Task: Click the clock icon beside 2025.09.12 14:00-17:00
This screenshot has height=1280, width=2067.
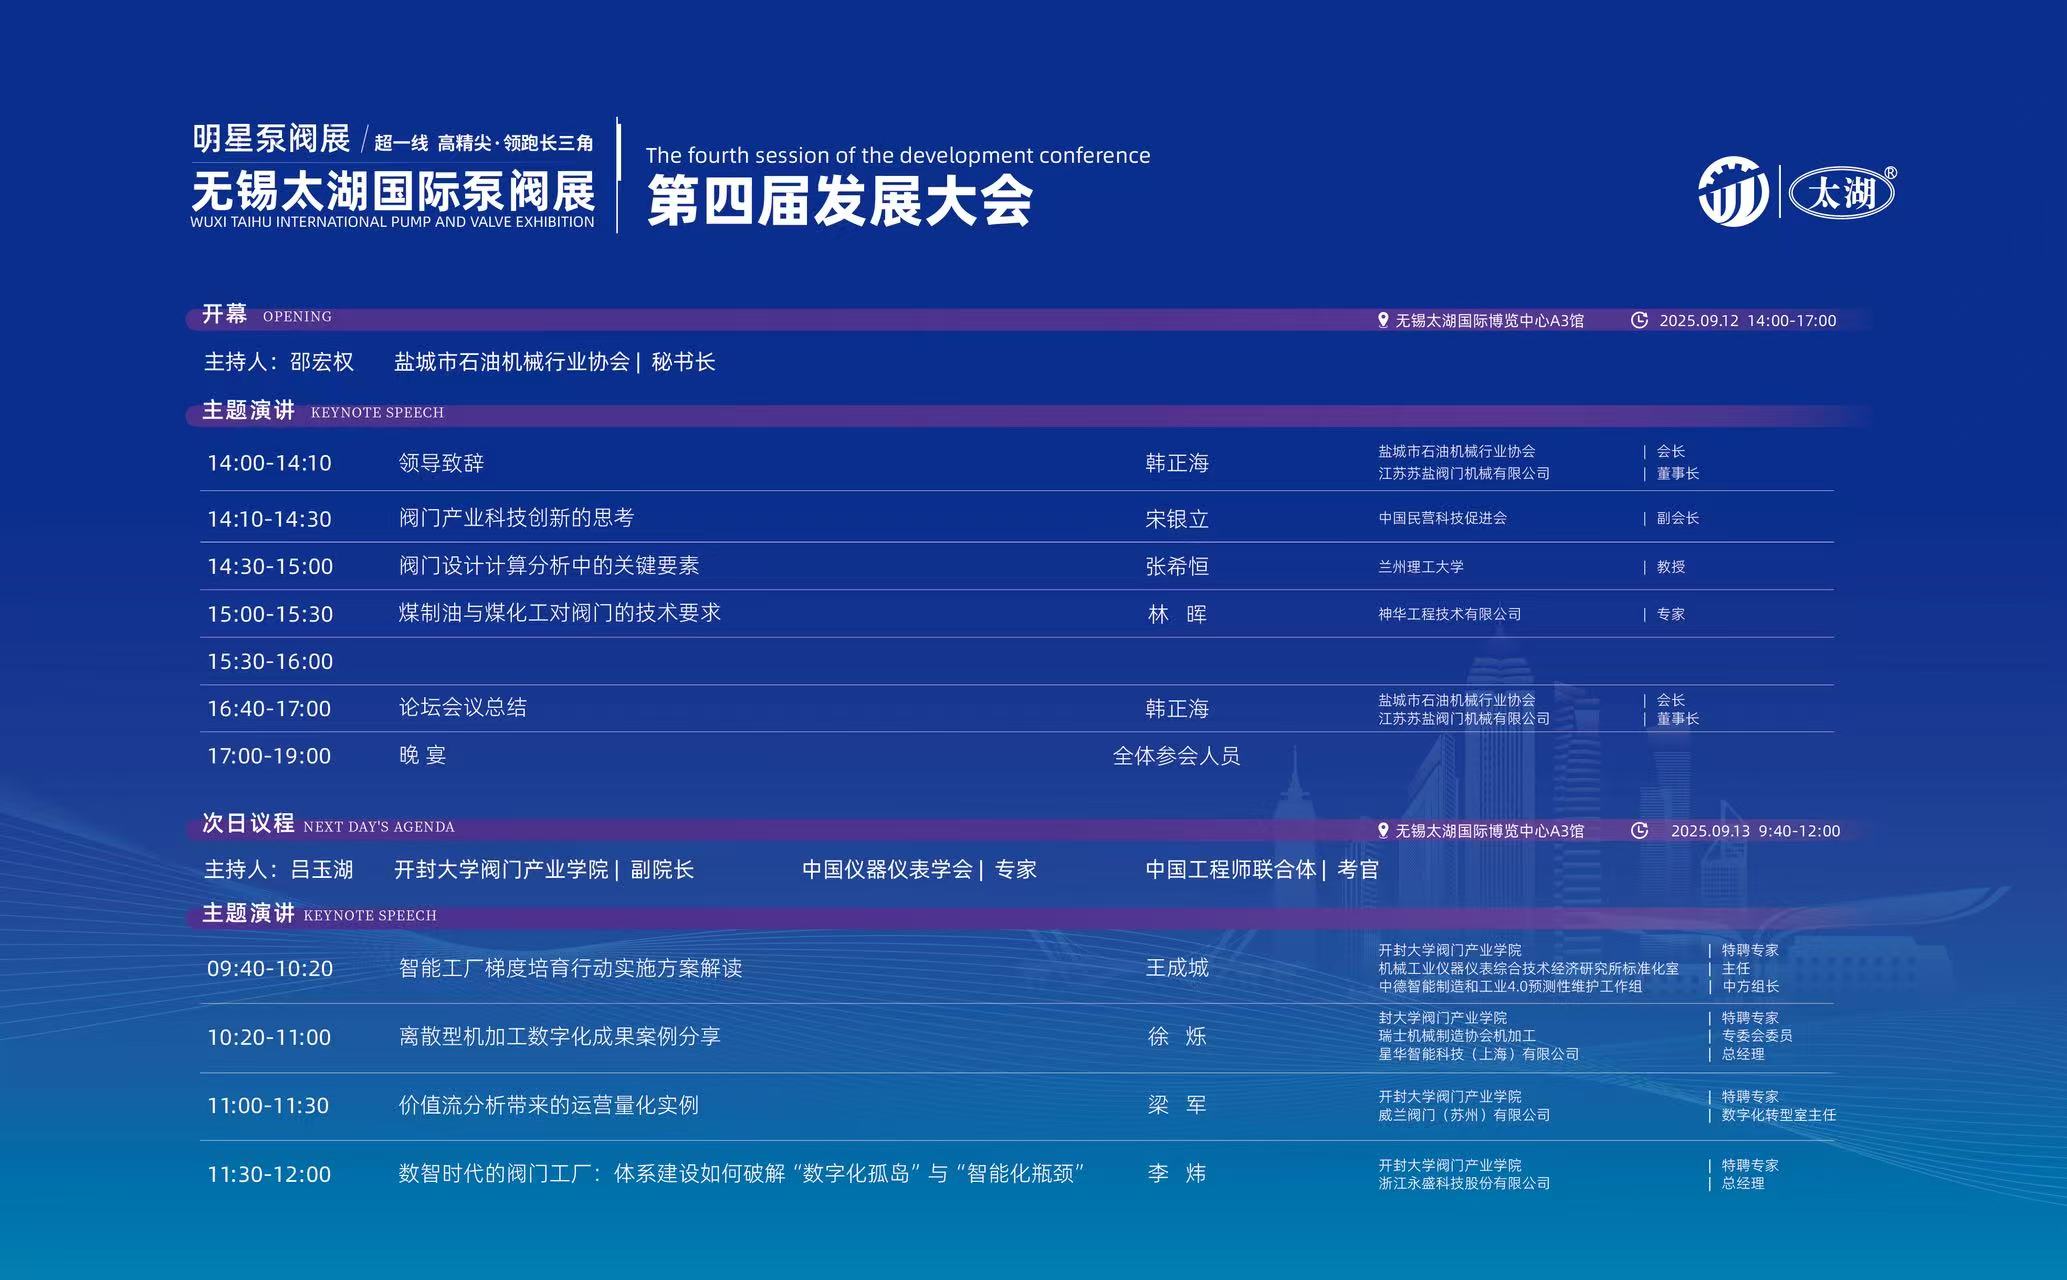Action: [1642, 321]
